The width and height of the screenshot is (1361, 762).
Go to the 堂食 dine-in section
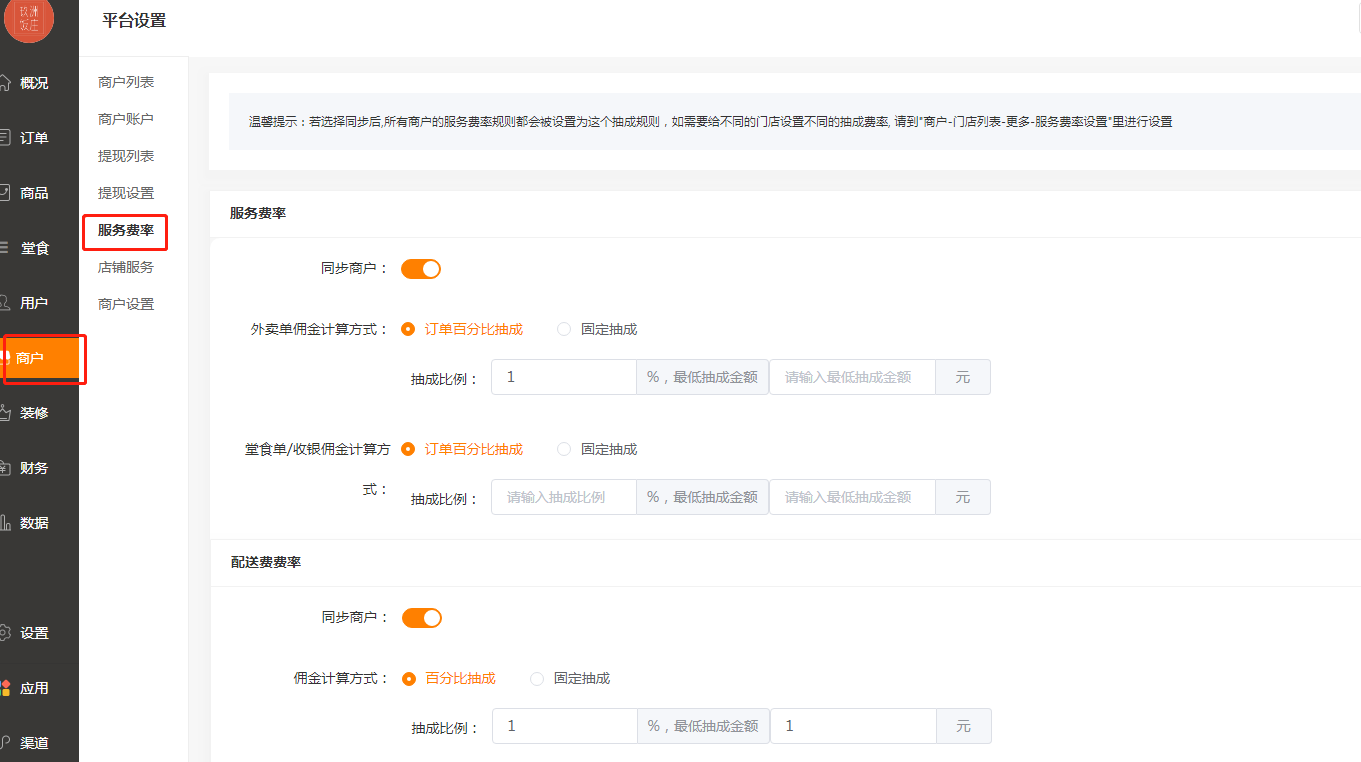34,248
